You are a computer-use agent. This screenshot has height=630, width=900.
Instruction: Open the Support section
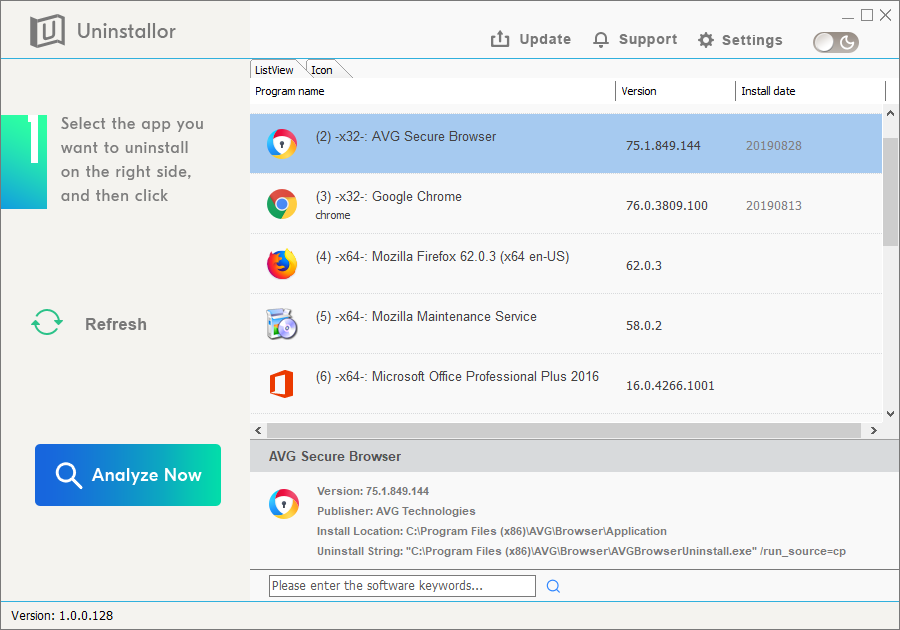click(x=635, y=39)
